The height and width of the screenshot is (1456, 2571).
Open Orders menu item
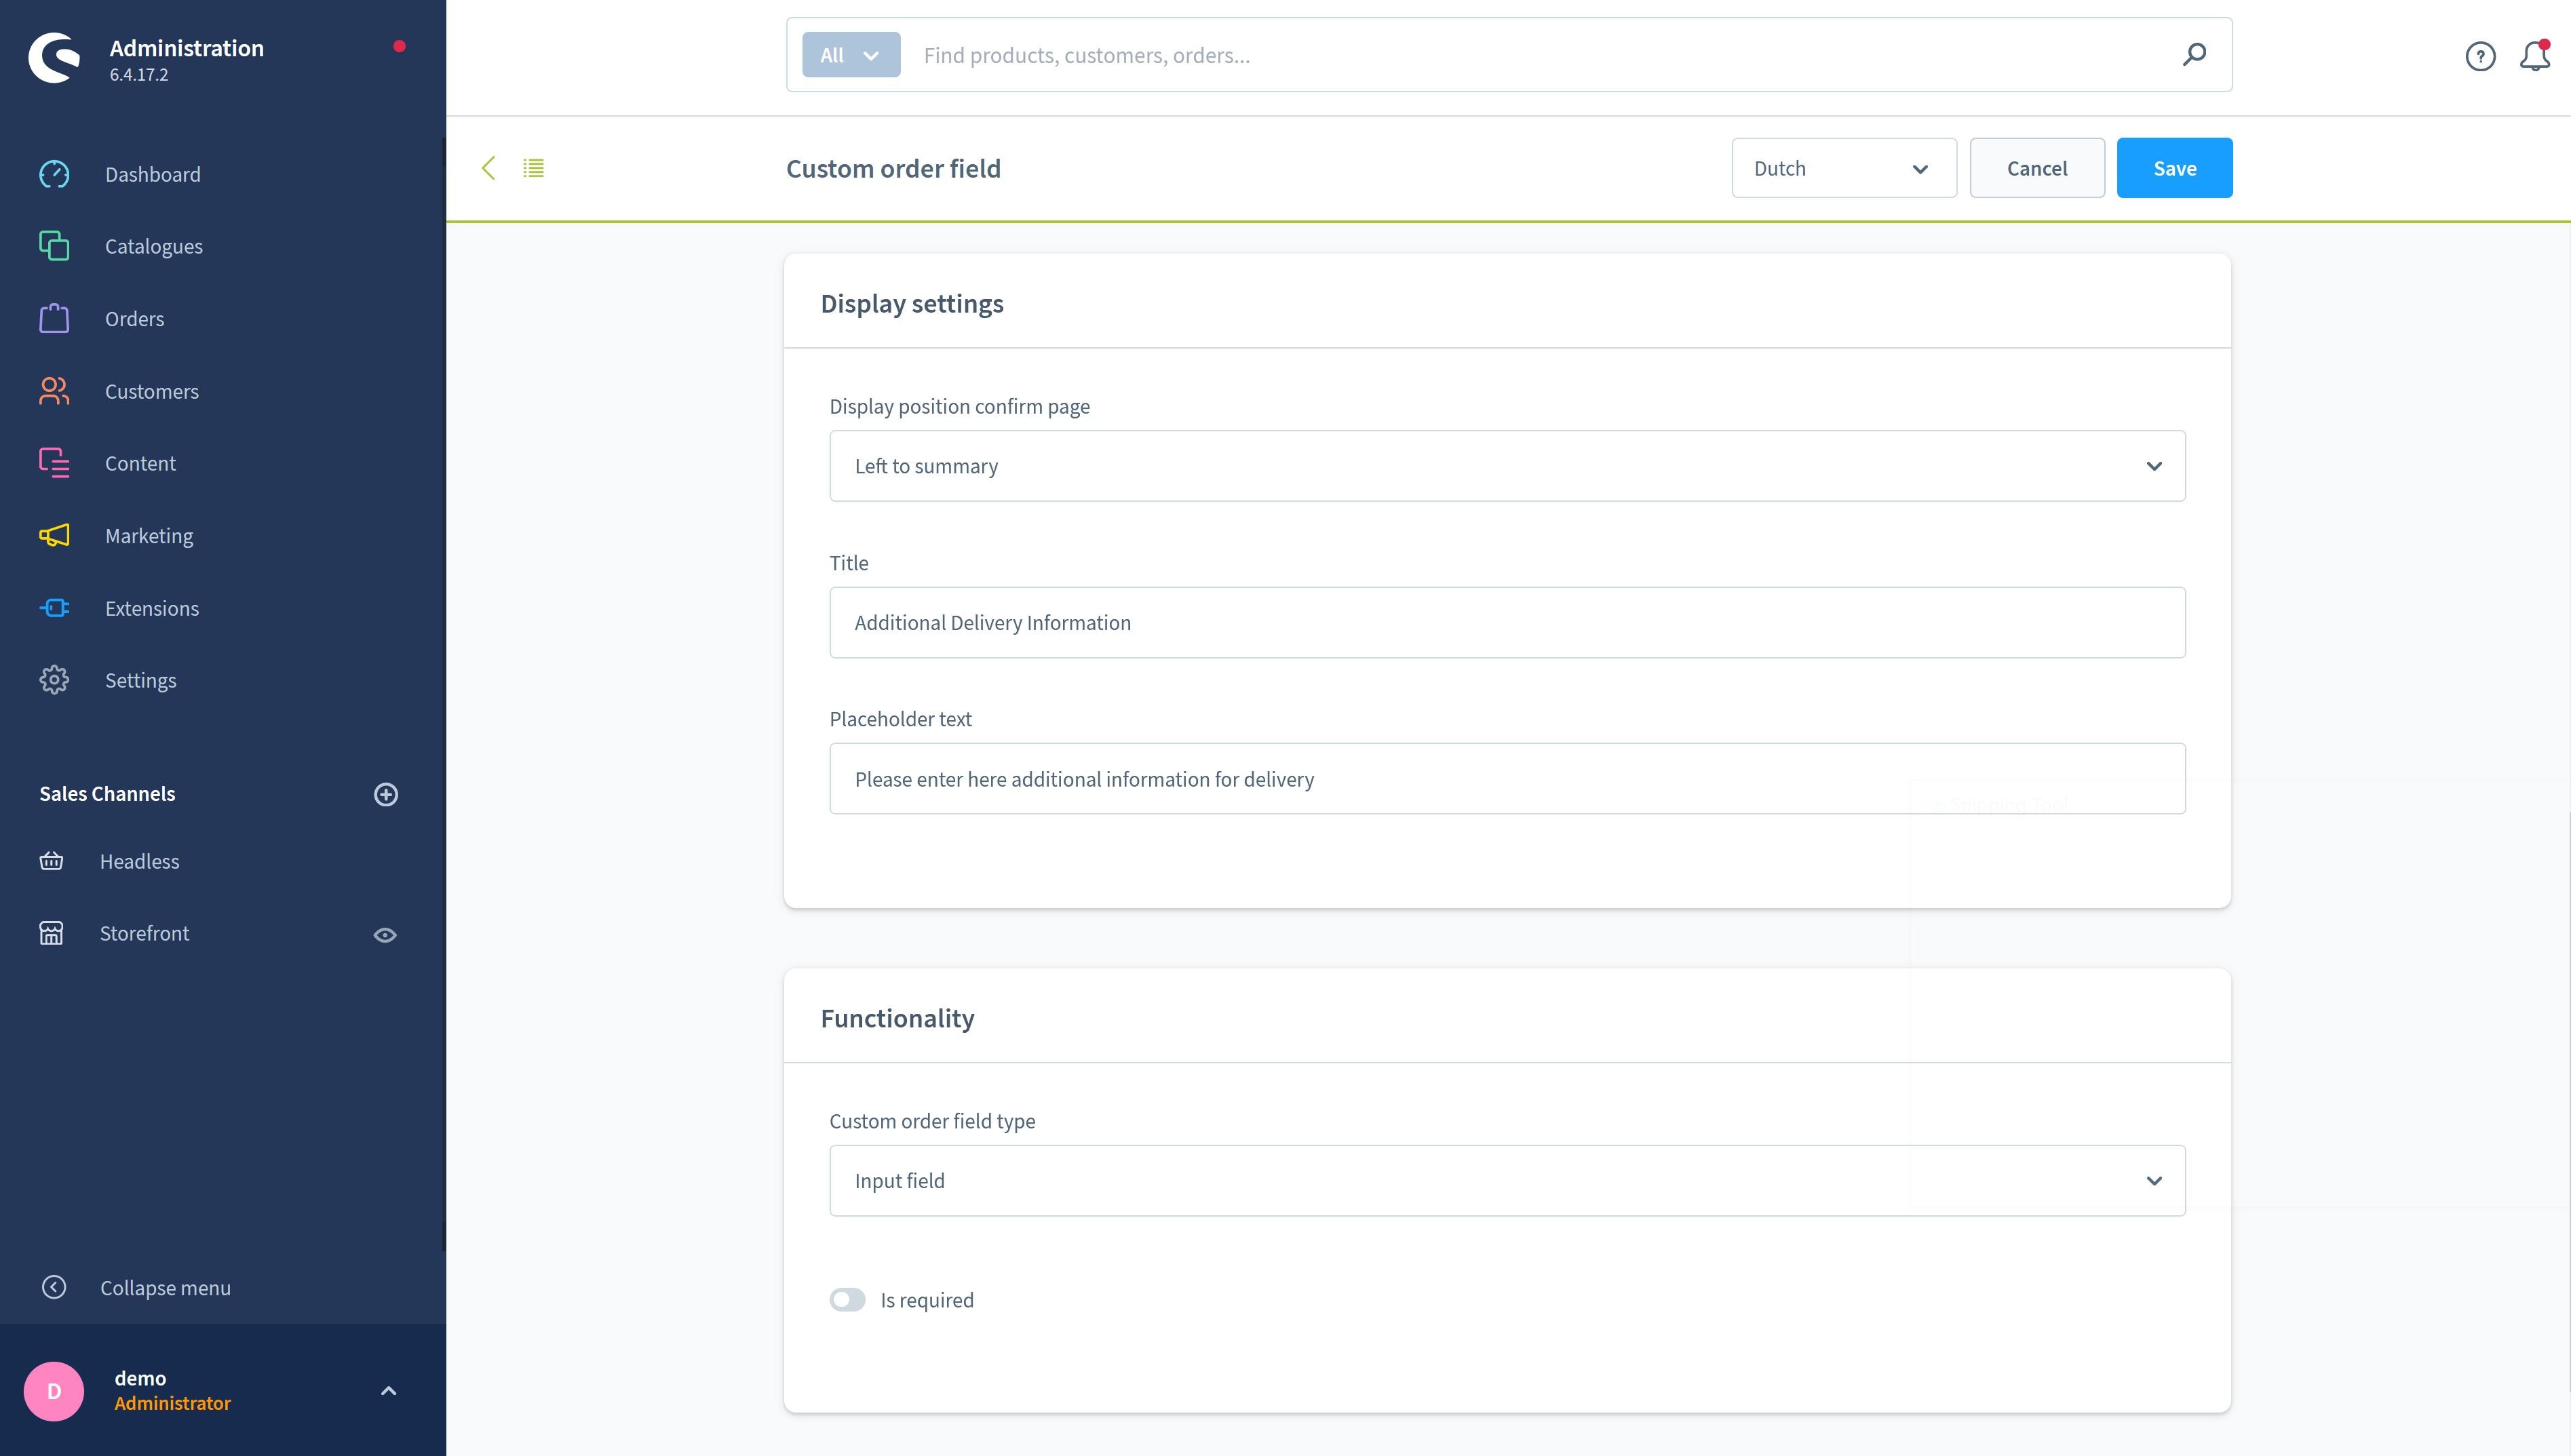(x=135, y=318)
